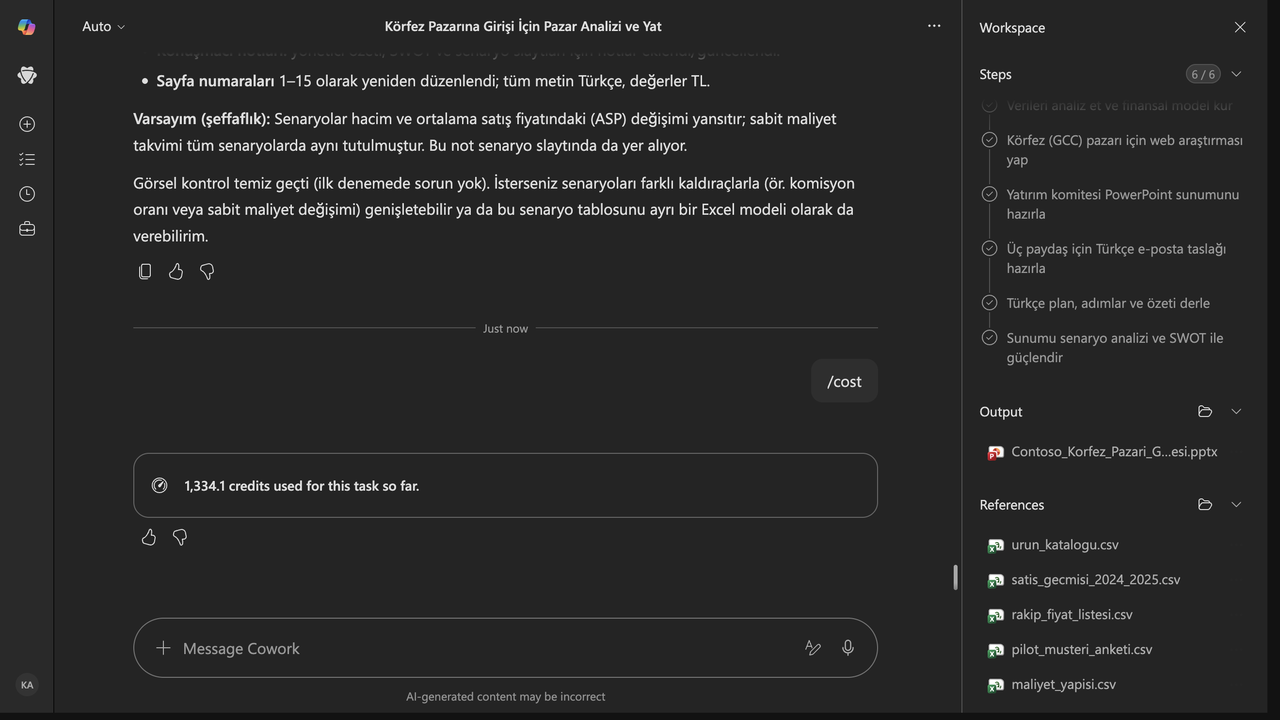Open Contoso_Korfez_Pazari pptx output file
This screenshot has width=1280, height=720.
pyautogui.click(x=1102, y=452)
